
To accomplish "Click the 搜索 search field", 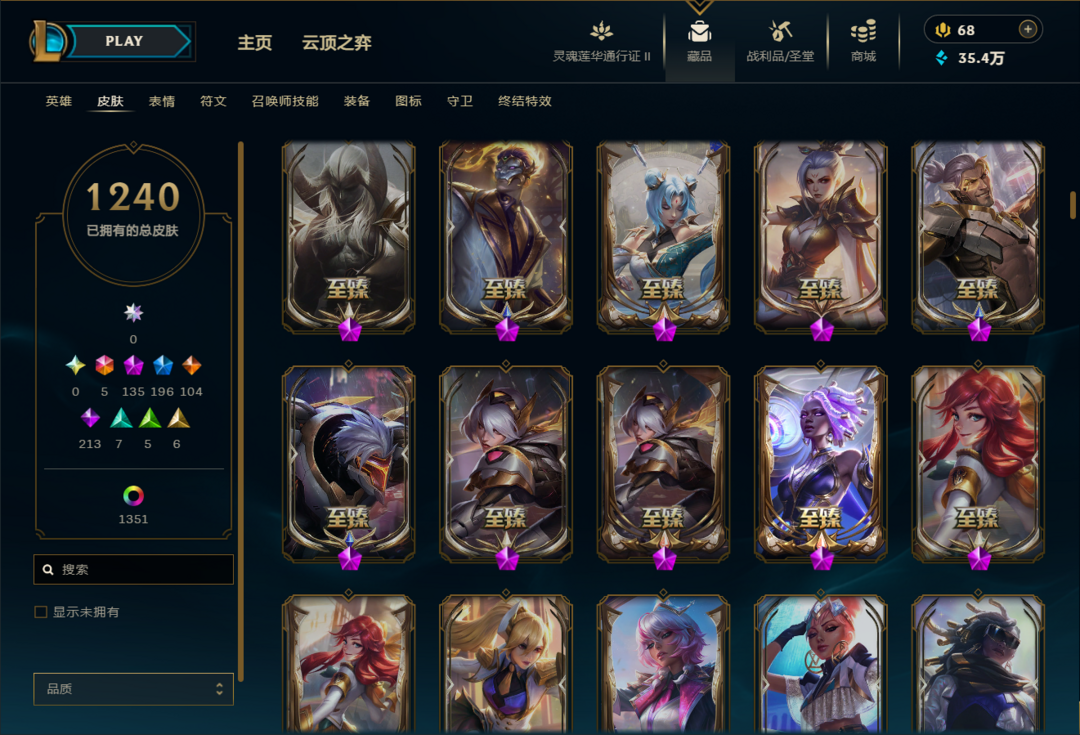I will [134, 570].
